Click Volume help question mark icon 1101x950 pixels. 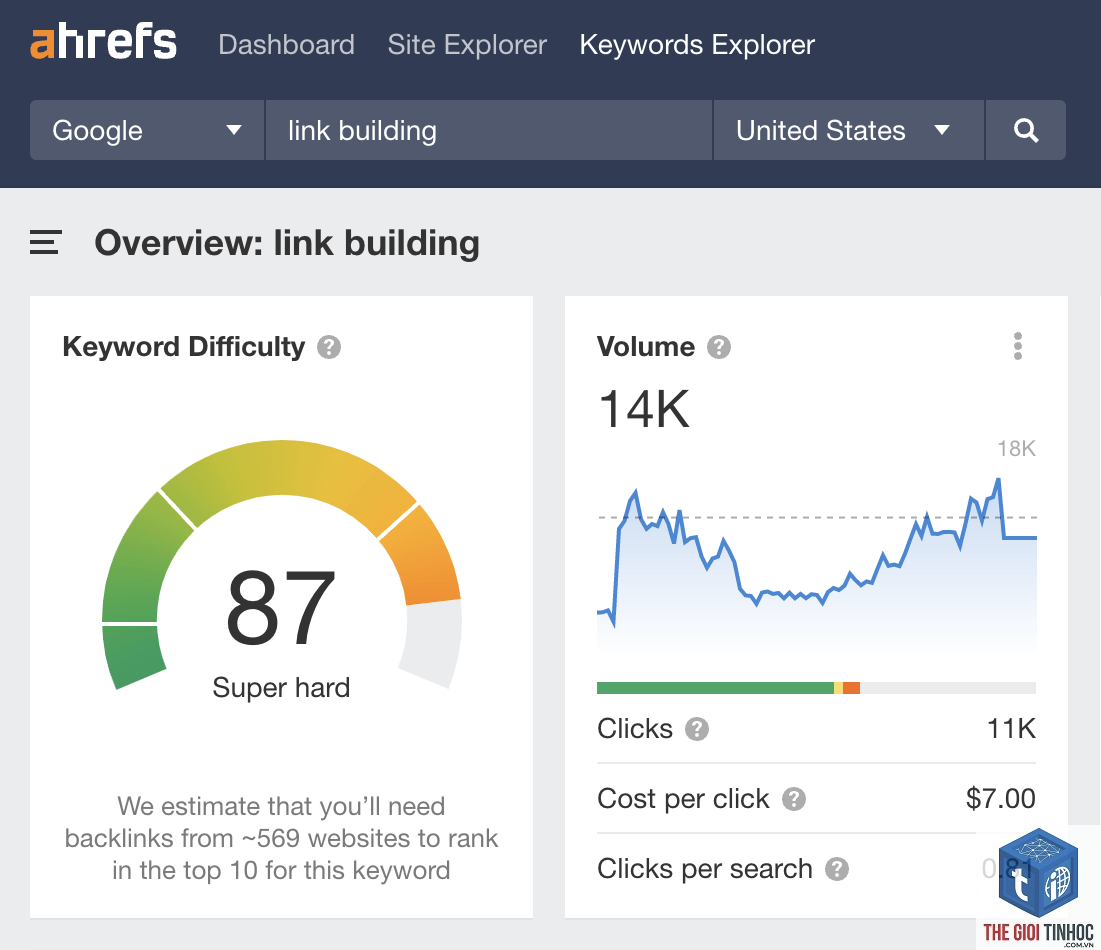click(x=718, y=347)
